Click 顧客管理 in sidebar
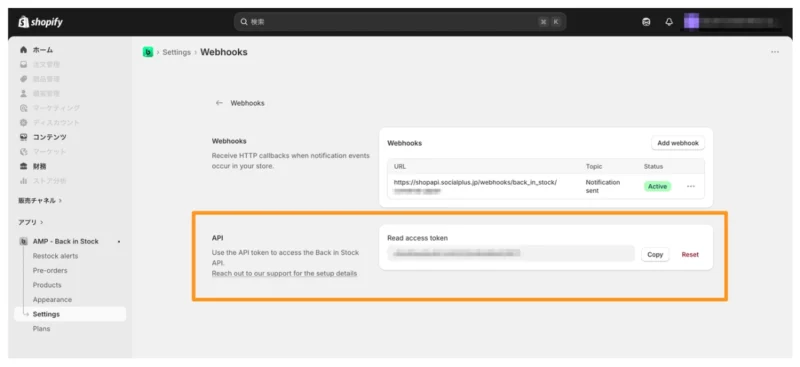The width and height of the screenshot is (800, 367). pos(46,93)
